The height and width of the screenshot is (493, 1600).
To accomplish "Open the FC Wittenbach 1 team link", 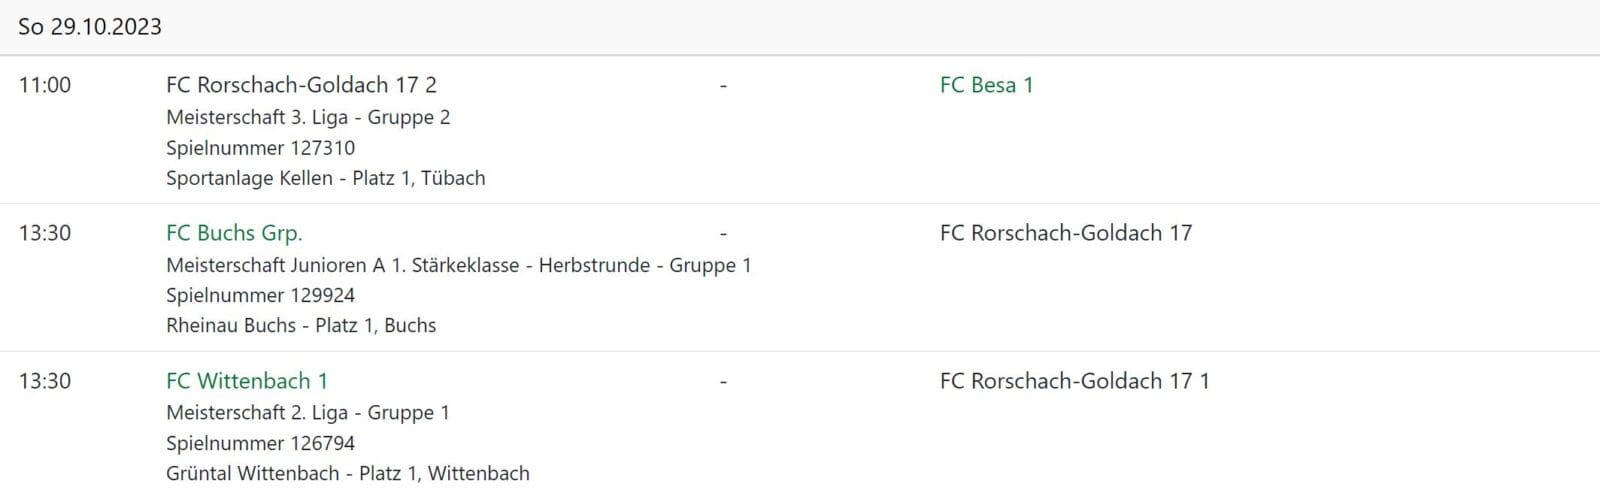I will pyautogui.click(x=247, y=381).
